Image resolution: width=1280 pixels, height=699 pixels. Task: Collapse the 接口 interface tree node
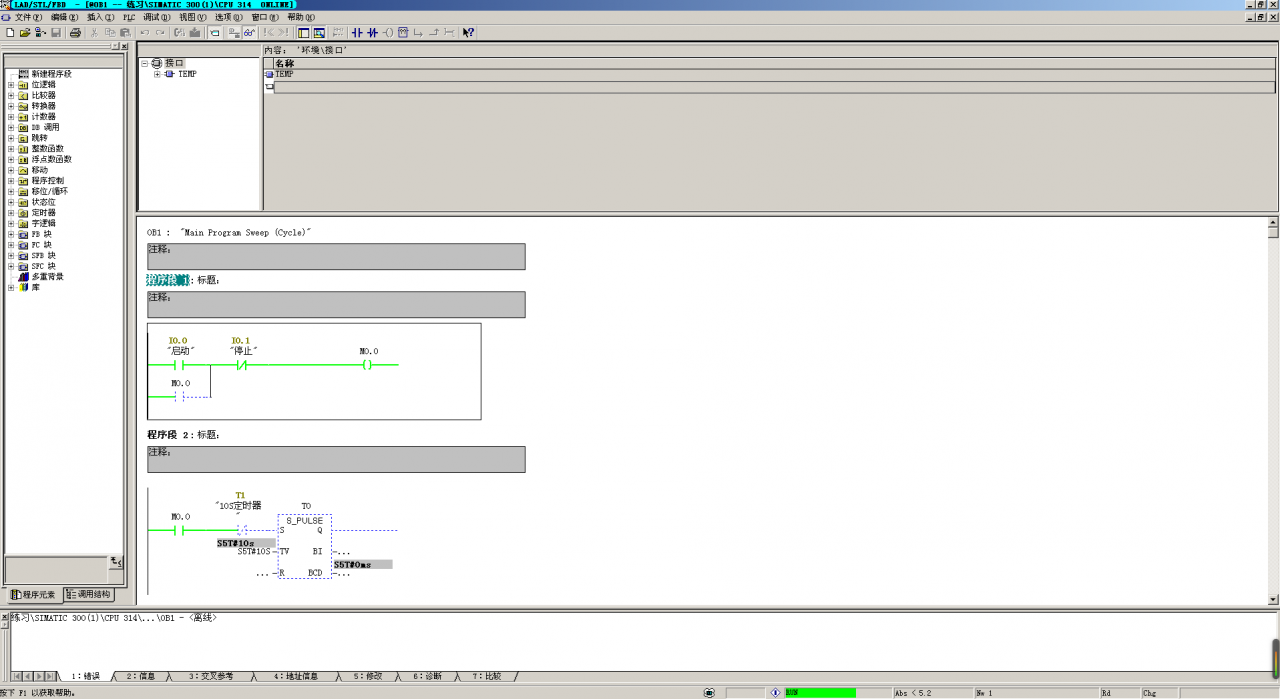(145, 63)
